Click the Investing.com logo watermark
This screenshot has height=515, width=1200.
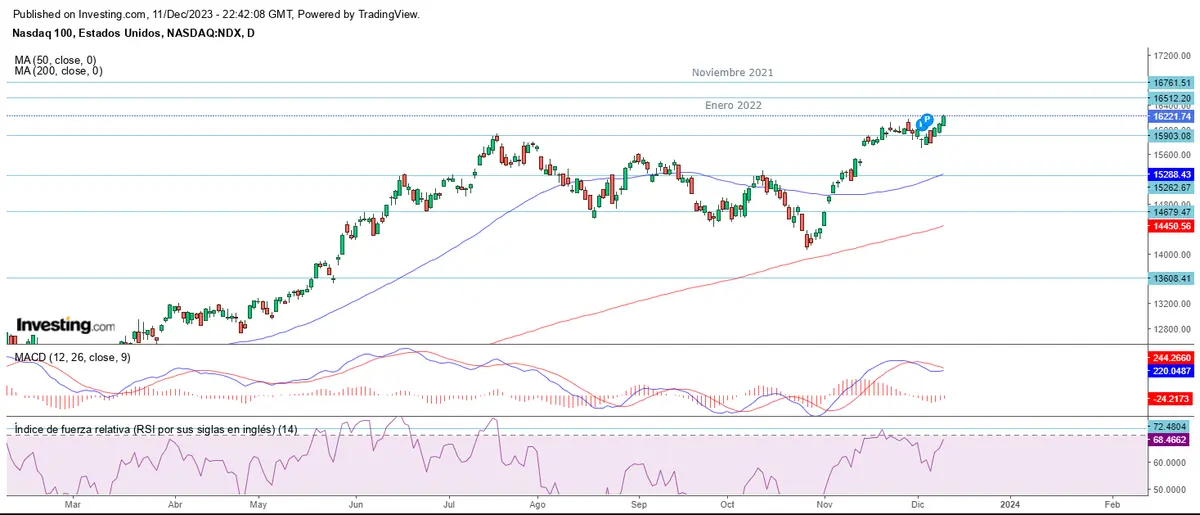[66, 326]
